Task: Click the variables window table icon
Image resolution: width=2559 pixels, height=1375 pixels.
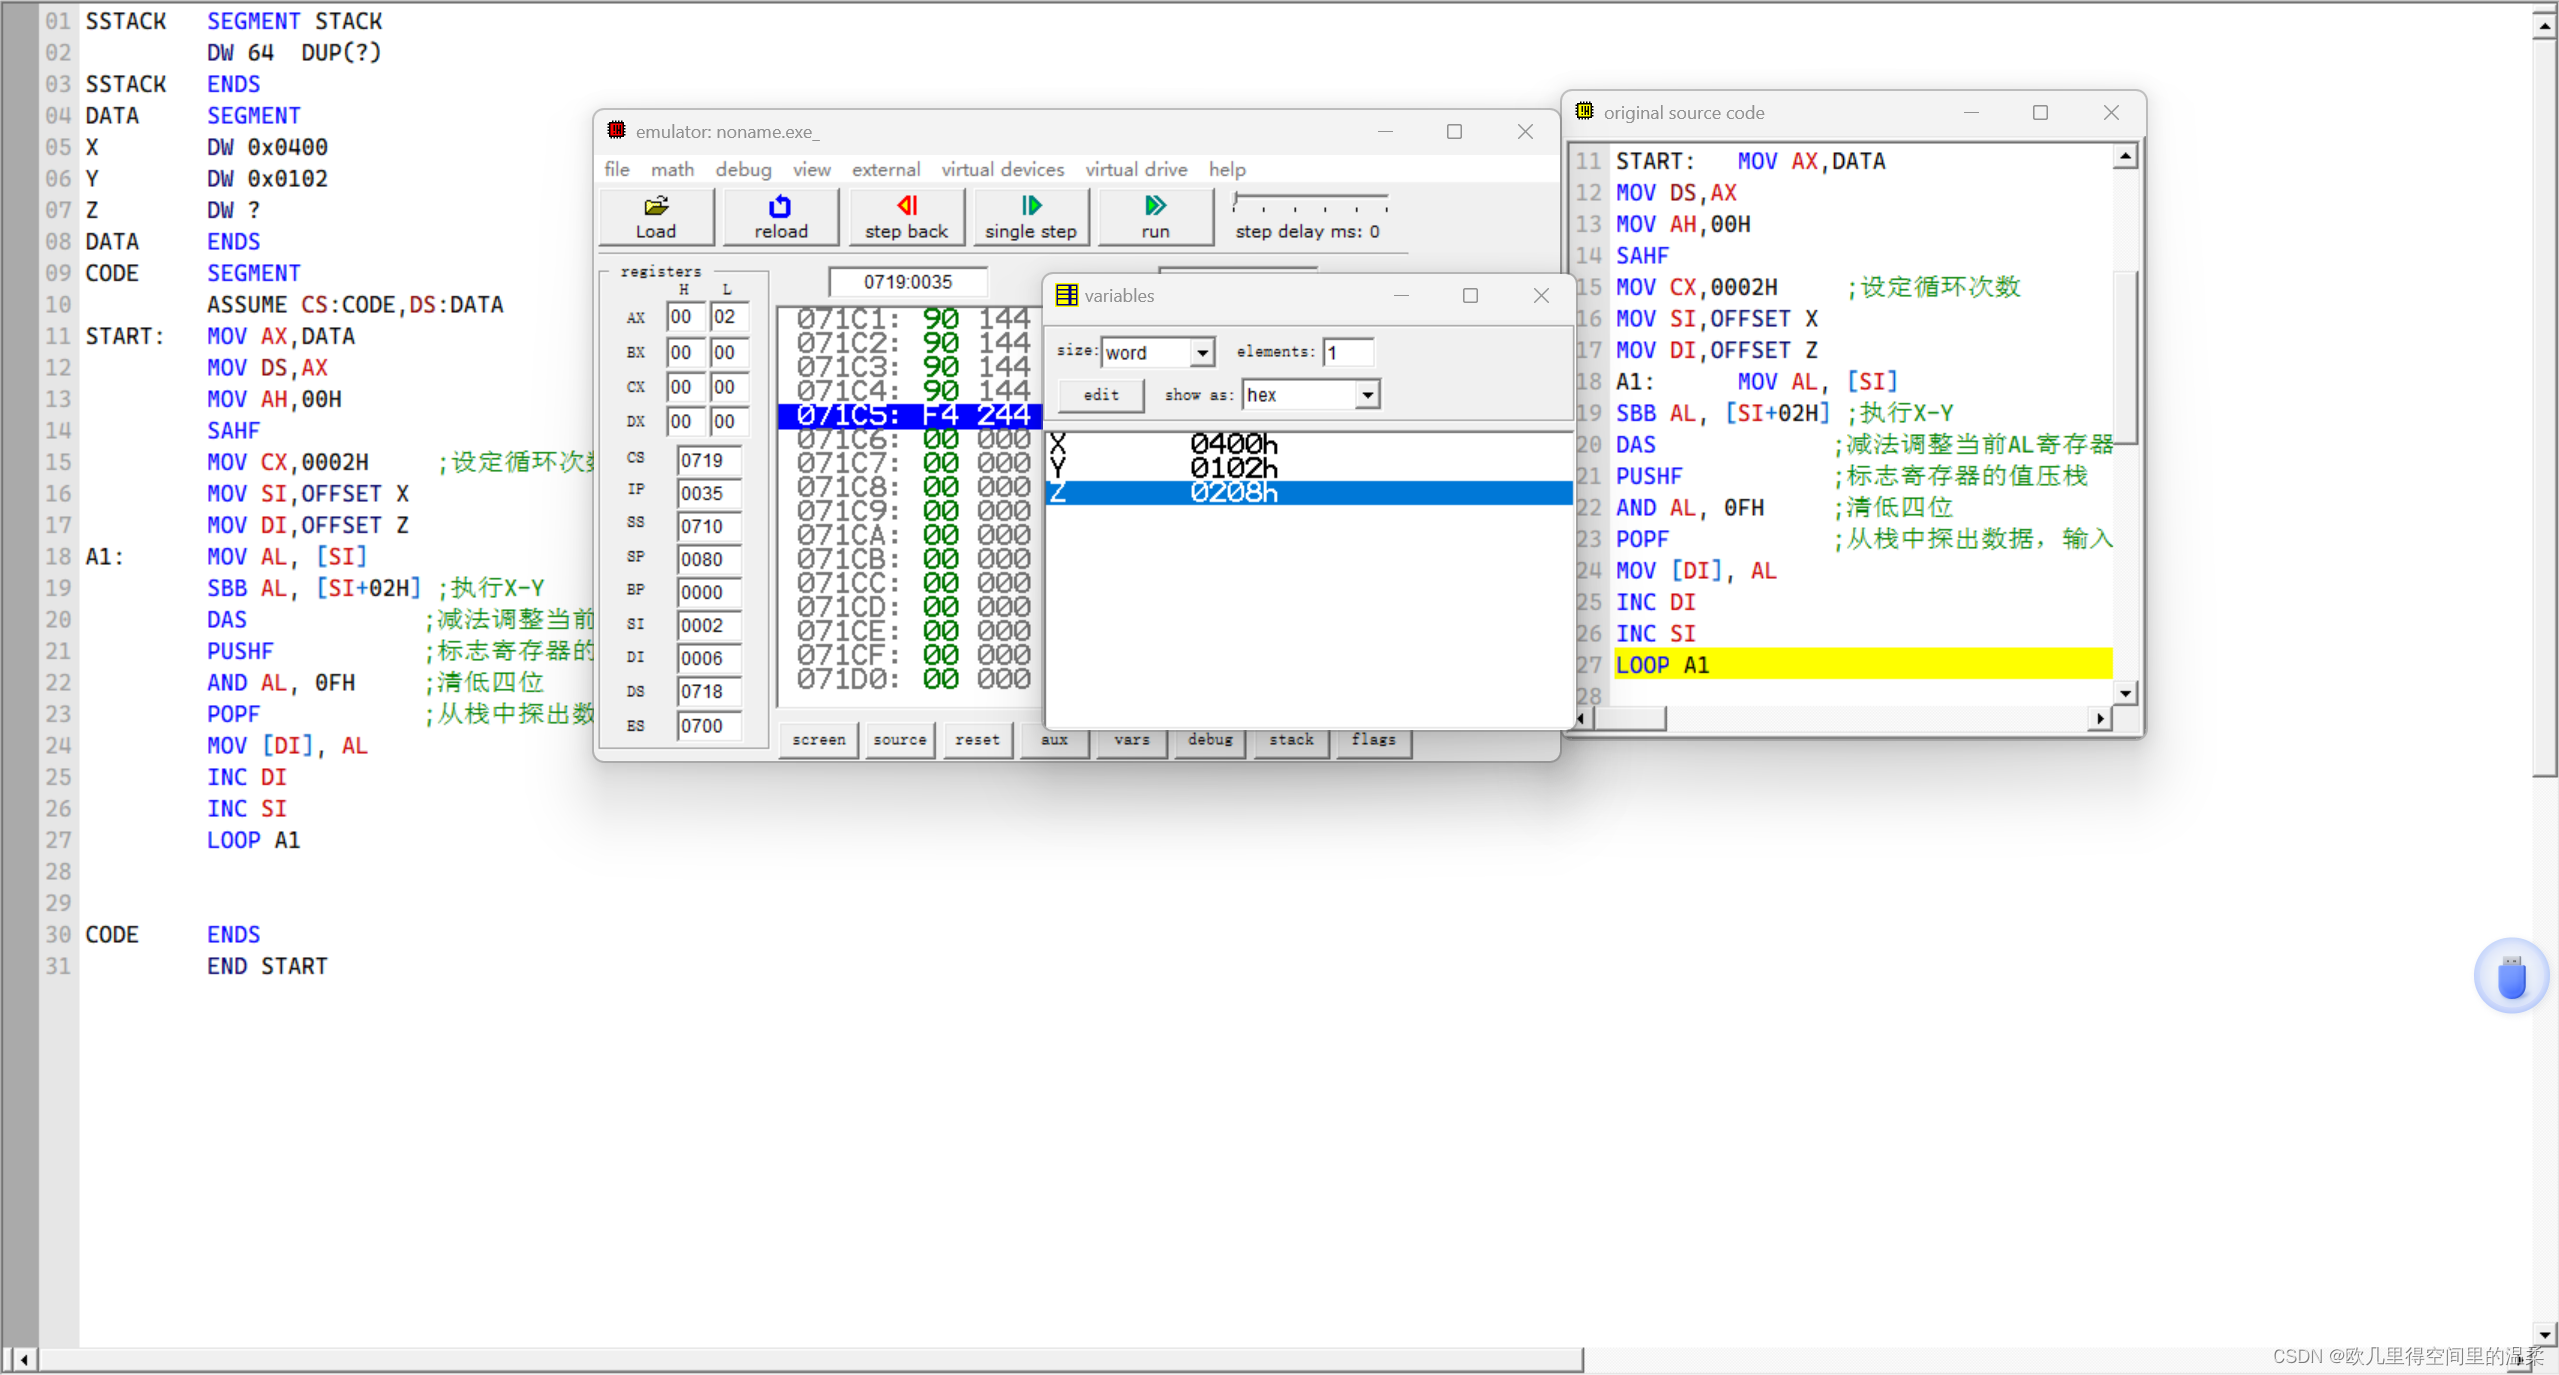Action: click(1067, 295)
